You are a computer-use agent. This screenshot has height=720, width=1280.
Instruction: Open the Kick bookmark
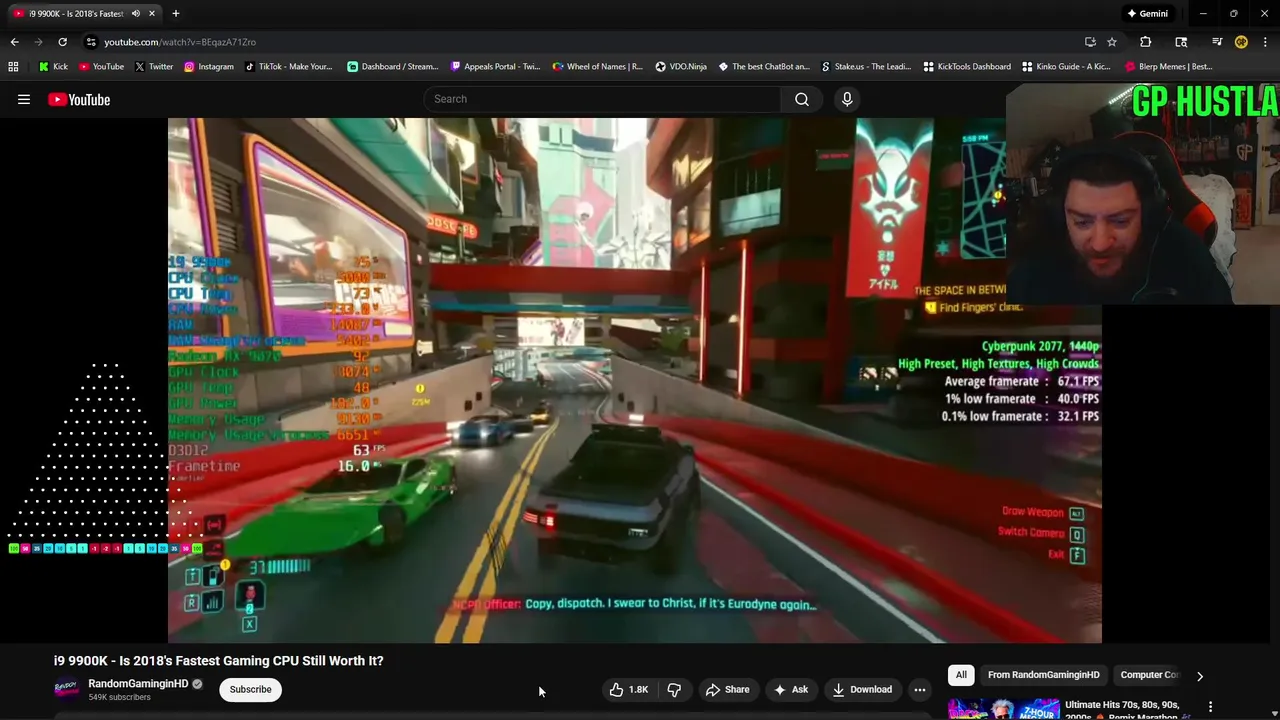pyautogui.click(x=53, y=67)
